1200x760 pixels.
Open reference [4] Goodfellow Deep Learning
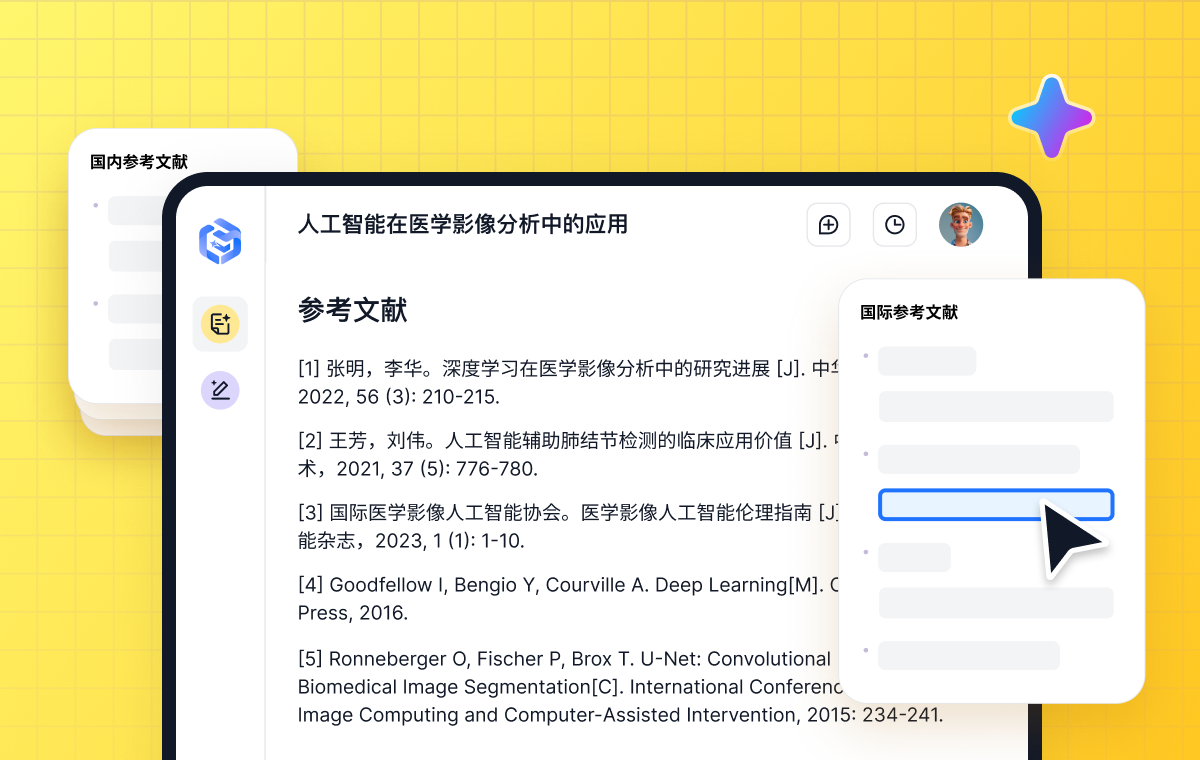(560, 598)
